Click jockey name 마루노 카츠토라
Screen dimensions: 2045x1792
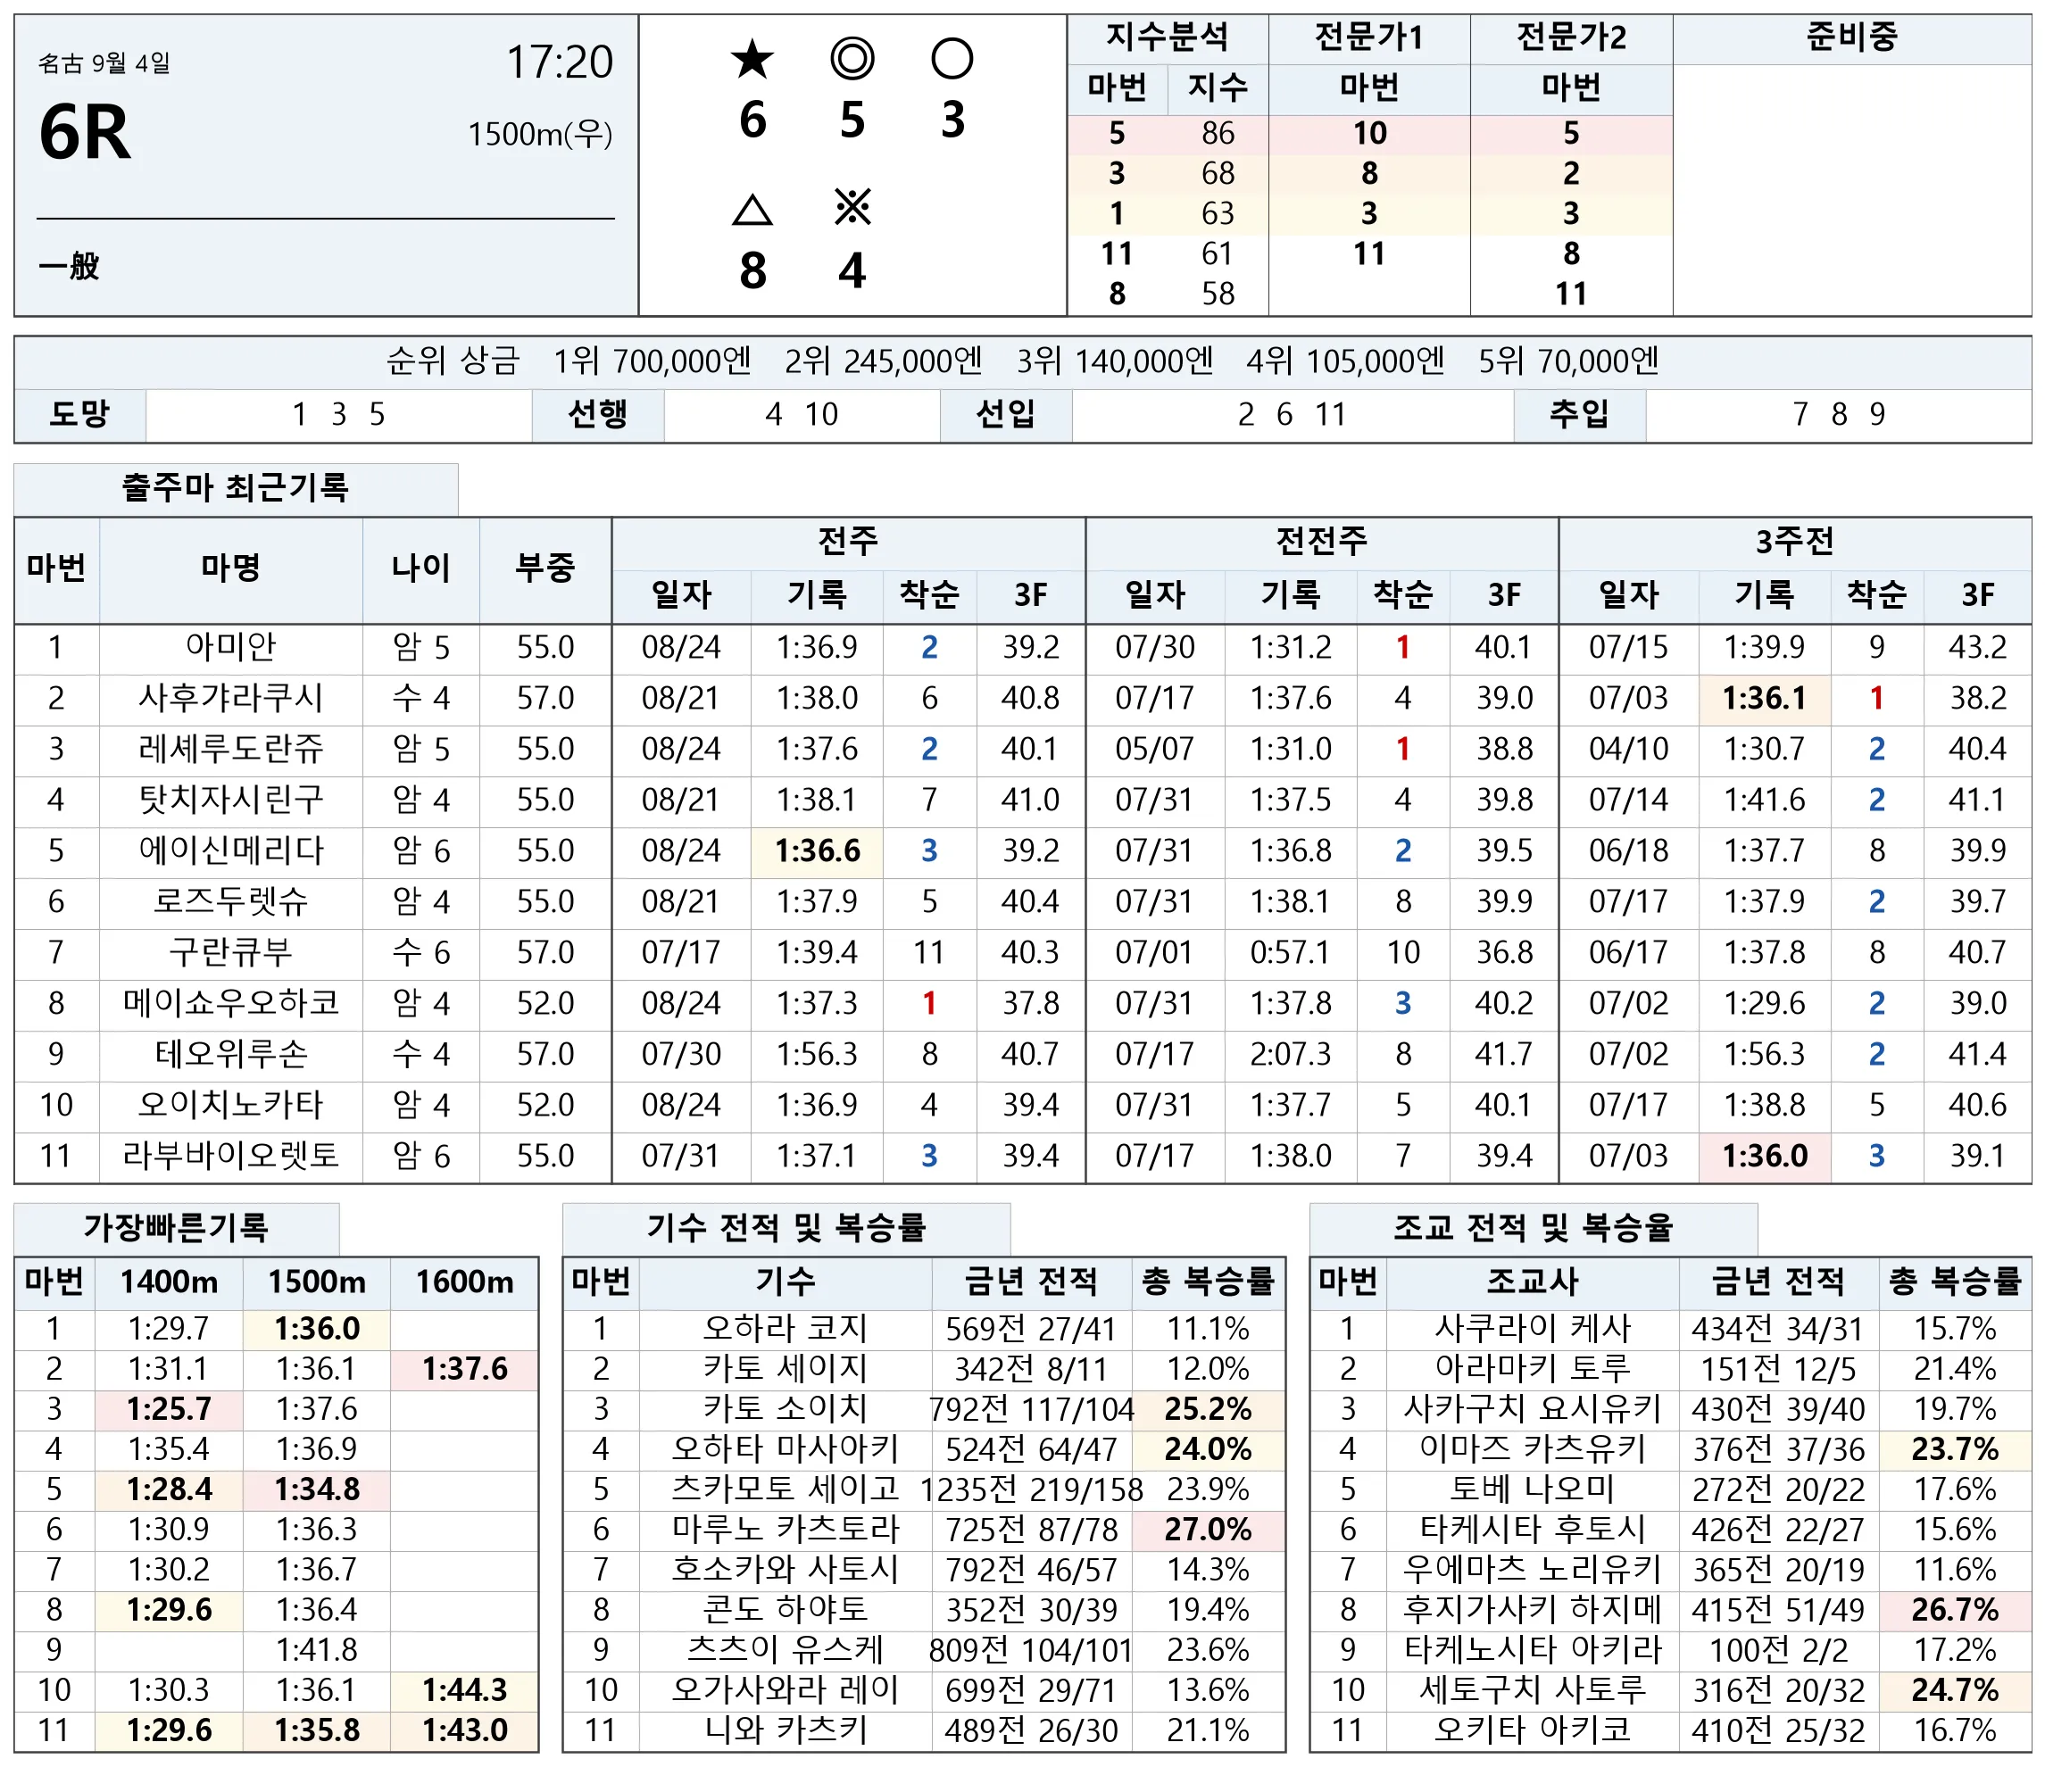click(x=786, y=1529)
